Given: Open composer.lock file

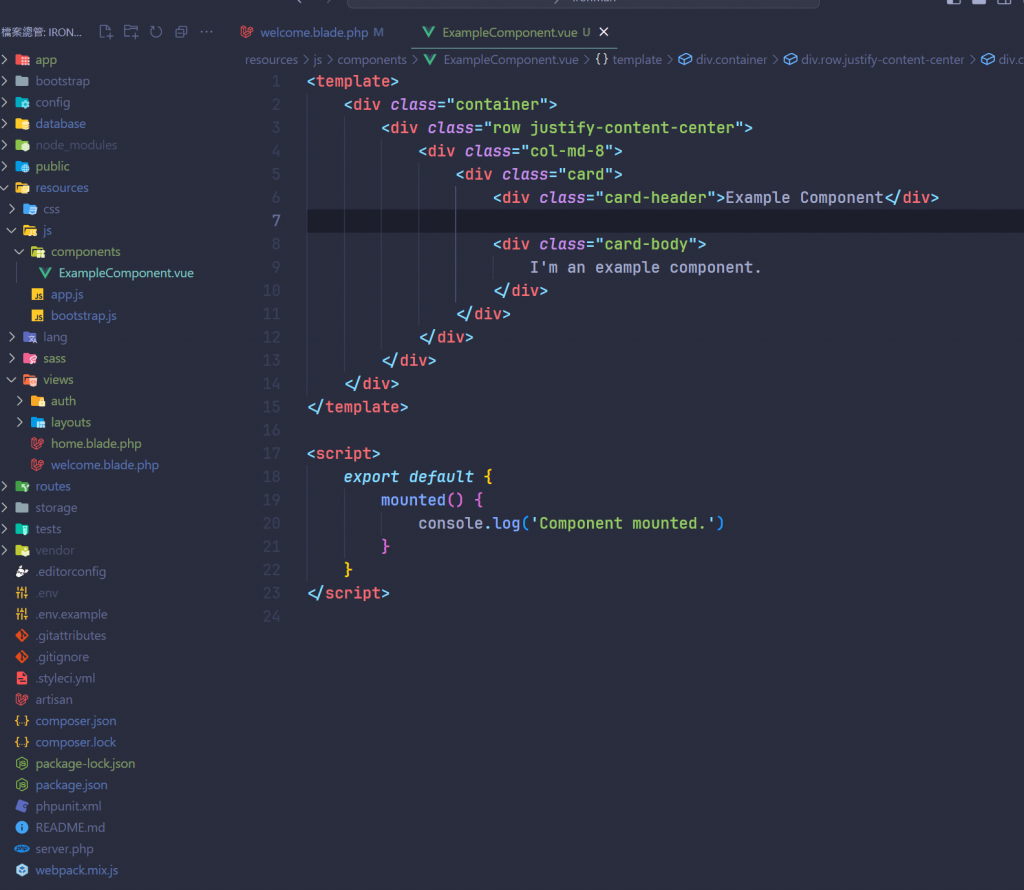Looking at the screenshot, I should pyautogui.click(x=75, y=742).
